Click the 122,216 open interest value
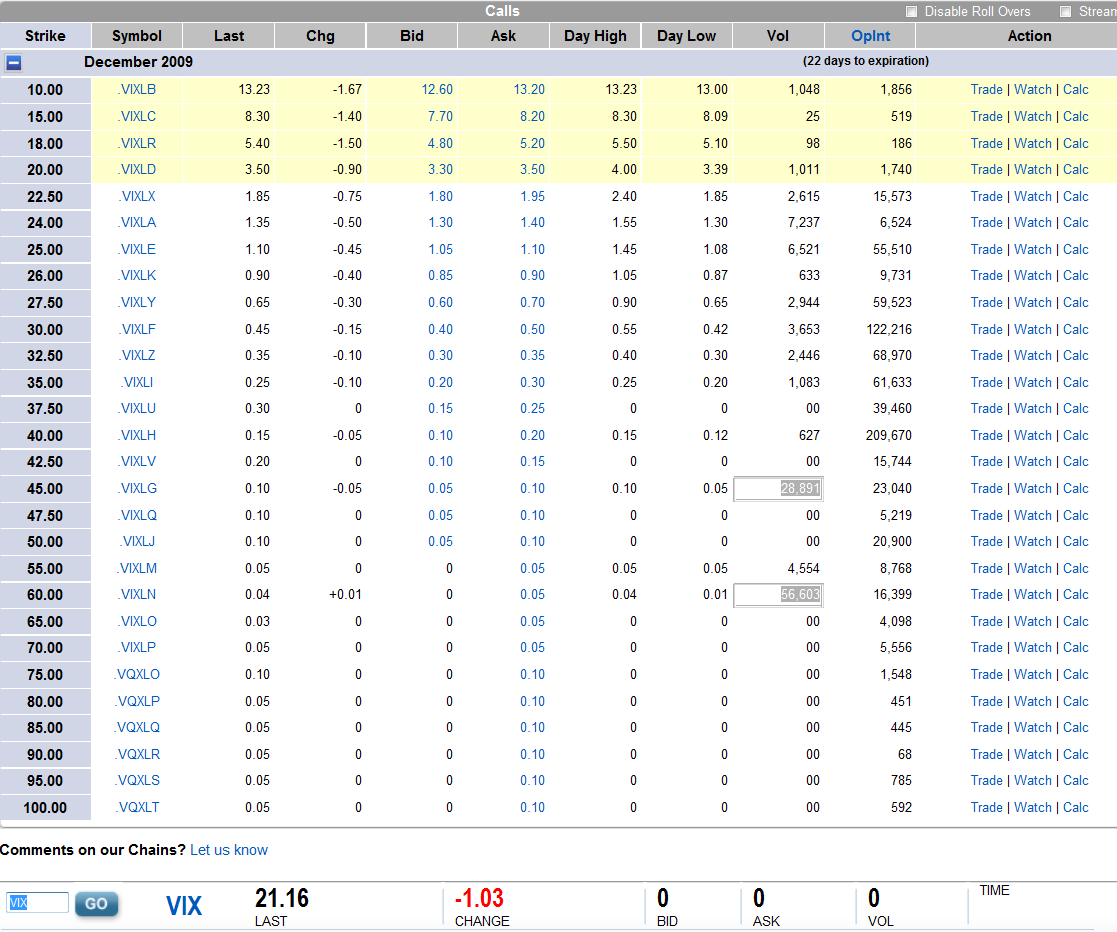This screenshot has width=1117, height=932. (888, 330)
